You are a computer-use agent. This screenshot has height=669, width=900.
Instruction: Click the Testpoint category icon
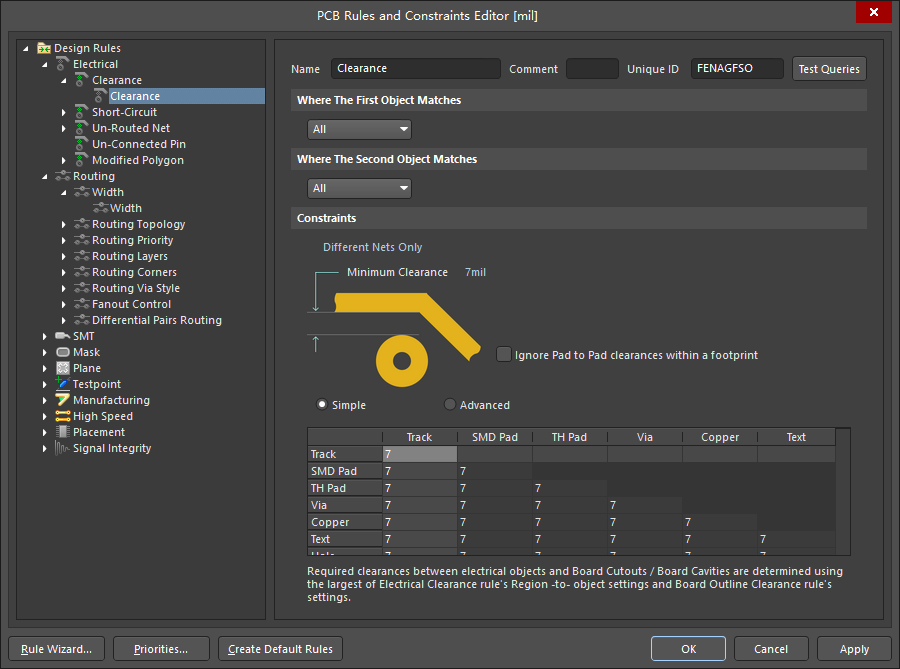coord(63,384)
